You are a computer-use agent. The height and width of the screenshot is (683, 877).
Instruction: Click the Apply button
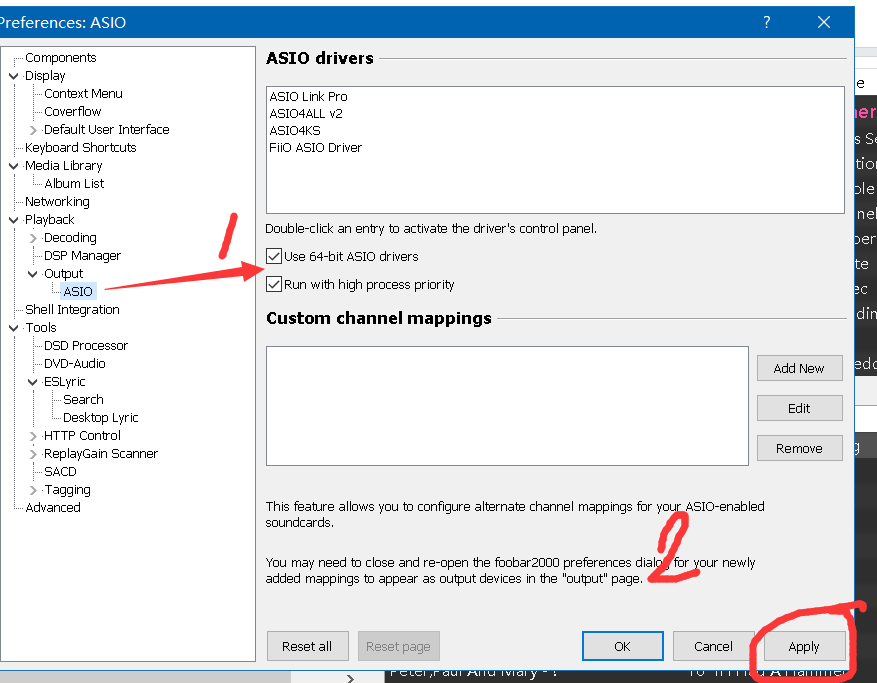click(x=804, y=646)
